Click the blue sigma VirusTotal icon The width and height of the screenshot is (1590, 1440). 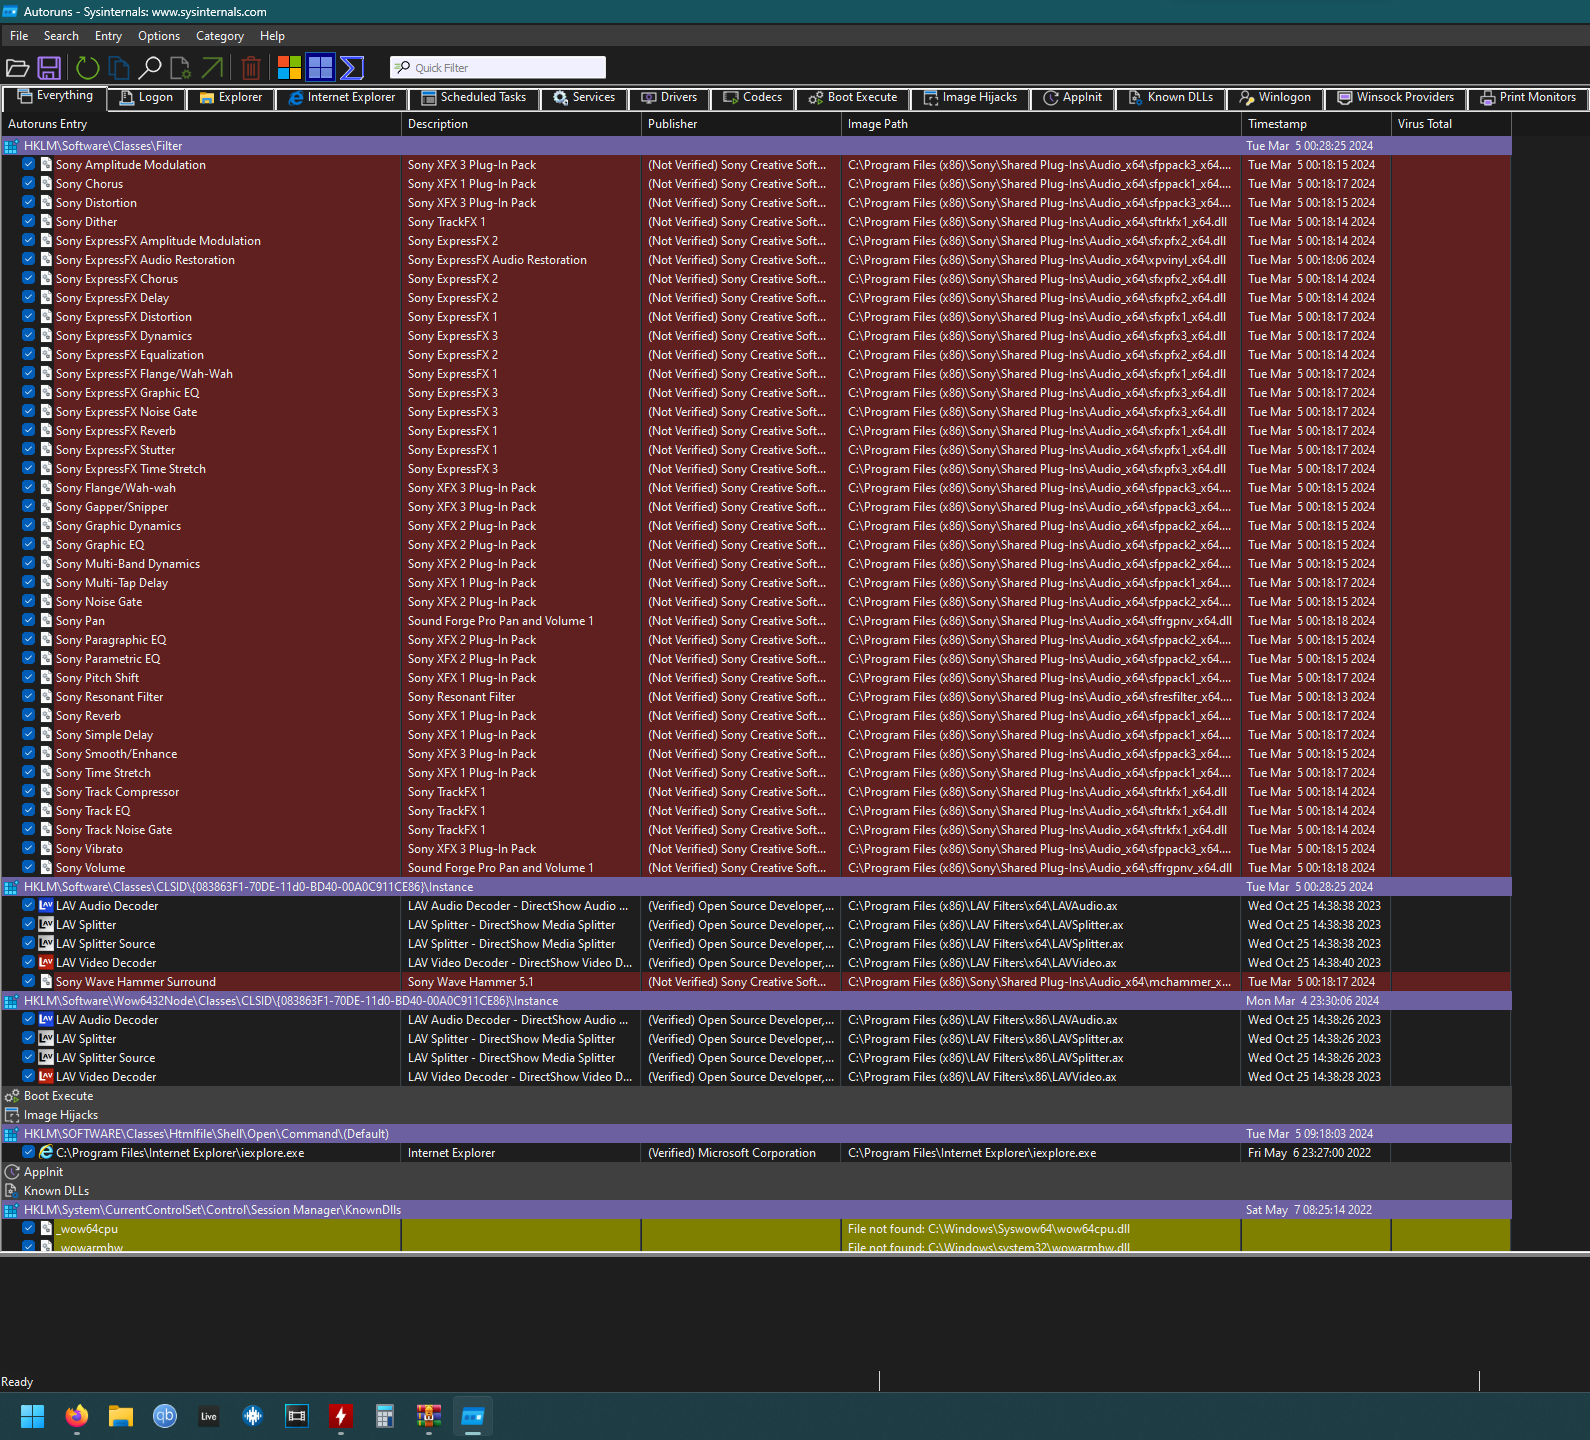[352, 68]
